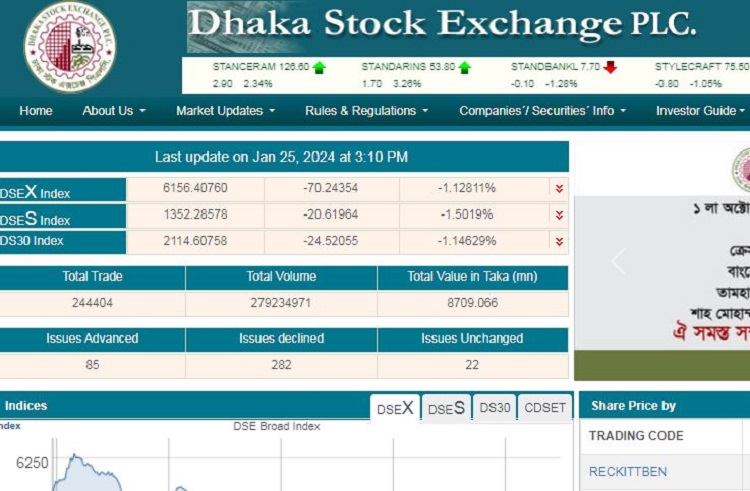Switch to the DS30 chart tab
Viewport: 750px width, 491px height.
click(x=495, y=408)
